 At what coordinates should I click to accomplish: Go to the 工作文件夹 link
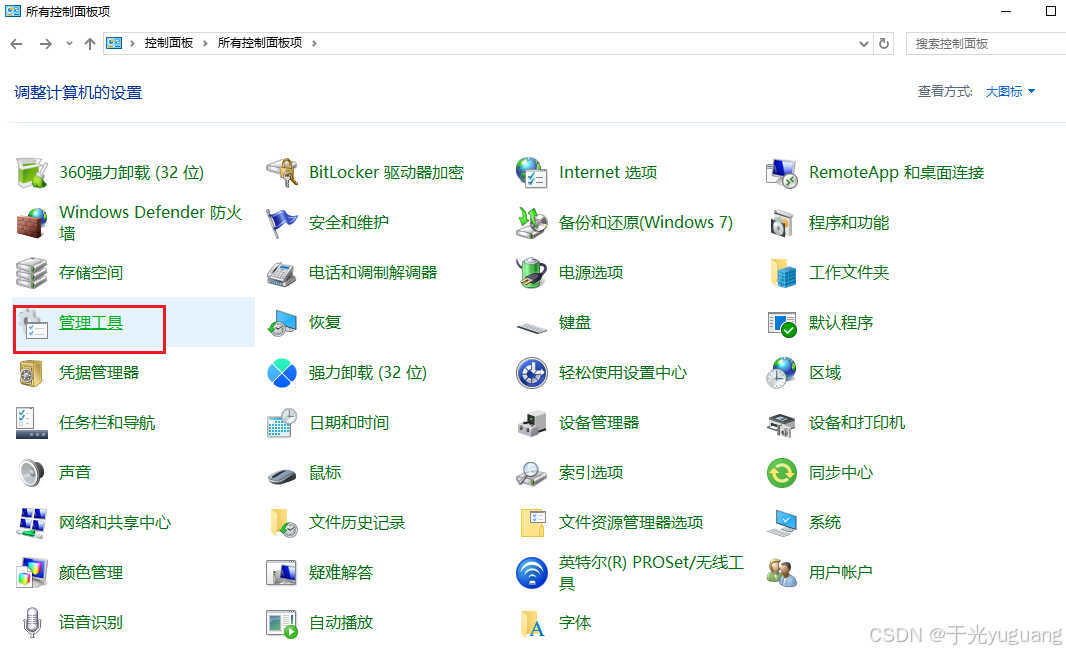click(x=848, y=273)
